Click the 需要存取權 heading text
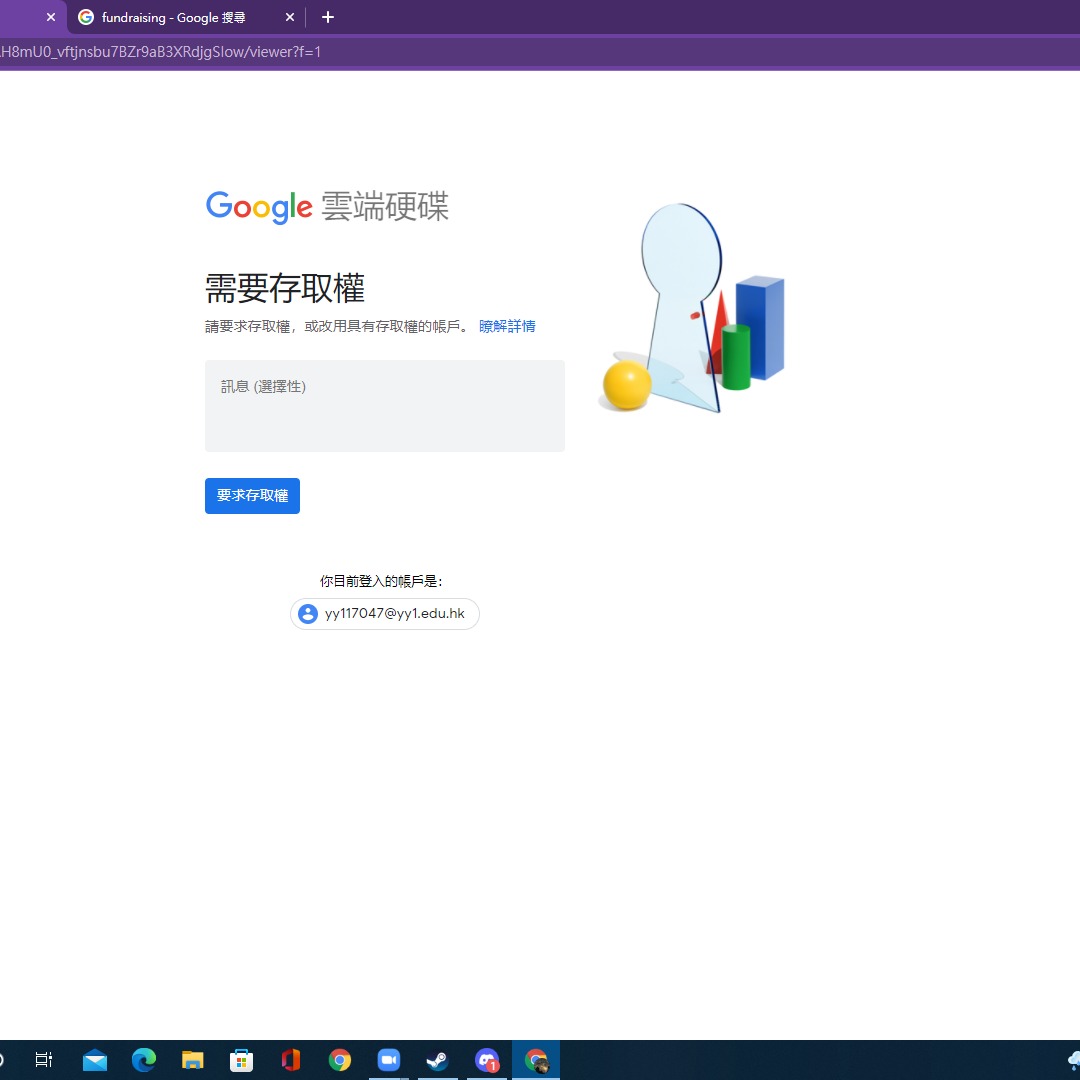Screen dimensions: 1080x1080 284,288
